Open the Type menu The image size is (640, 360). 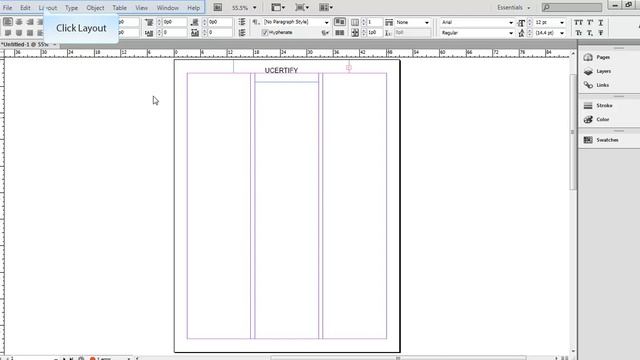[x=71, y=8]
